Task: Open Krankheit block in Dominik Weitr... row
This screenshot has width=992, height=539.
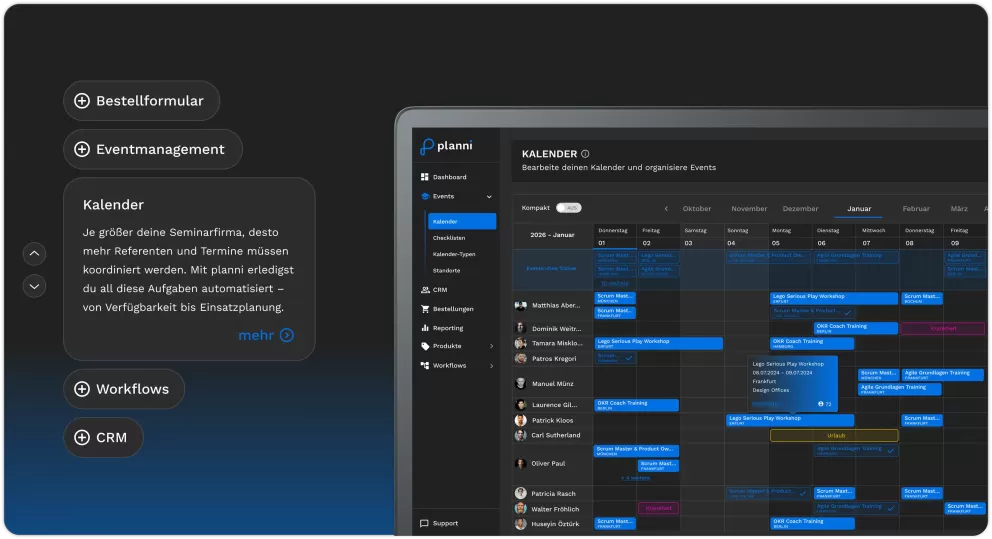Action: [x=943, y=328]
